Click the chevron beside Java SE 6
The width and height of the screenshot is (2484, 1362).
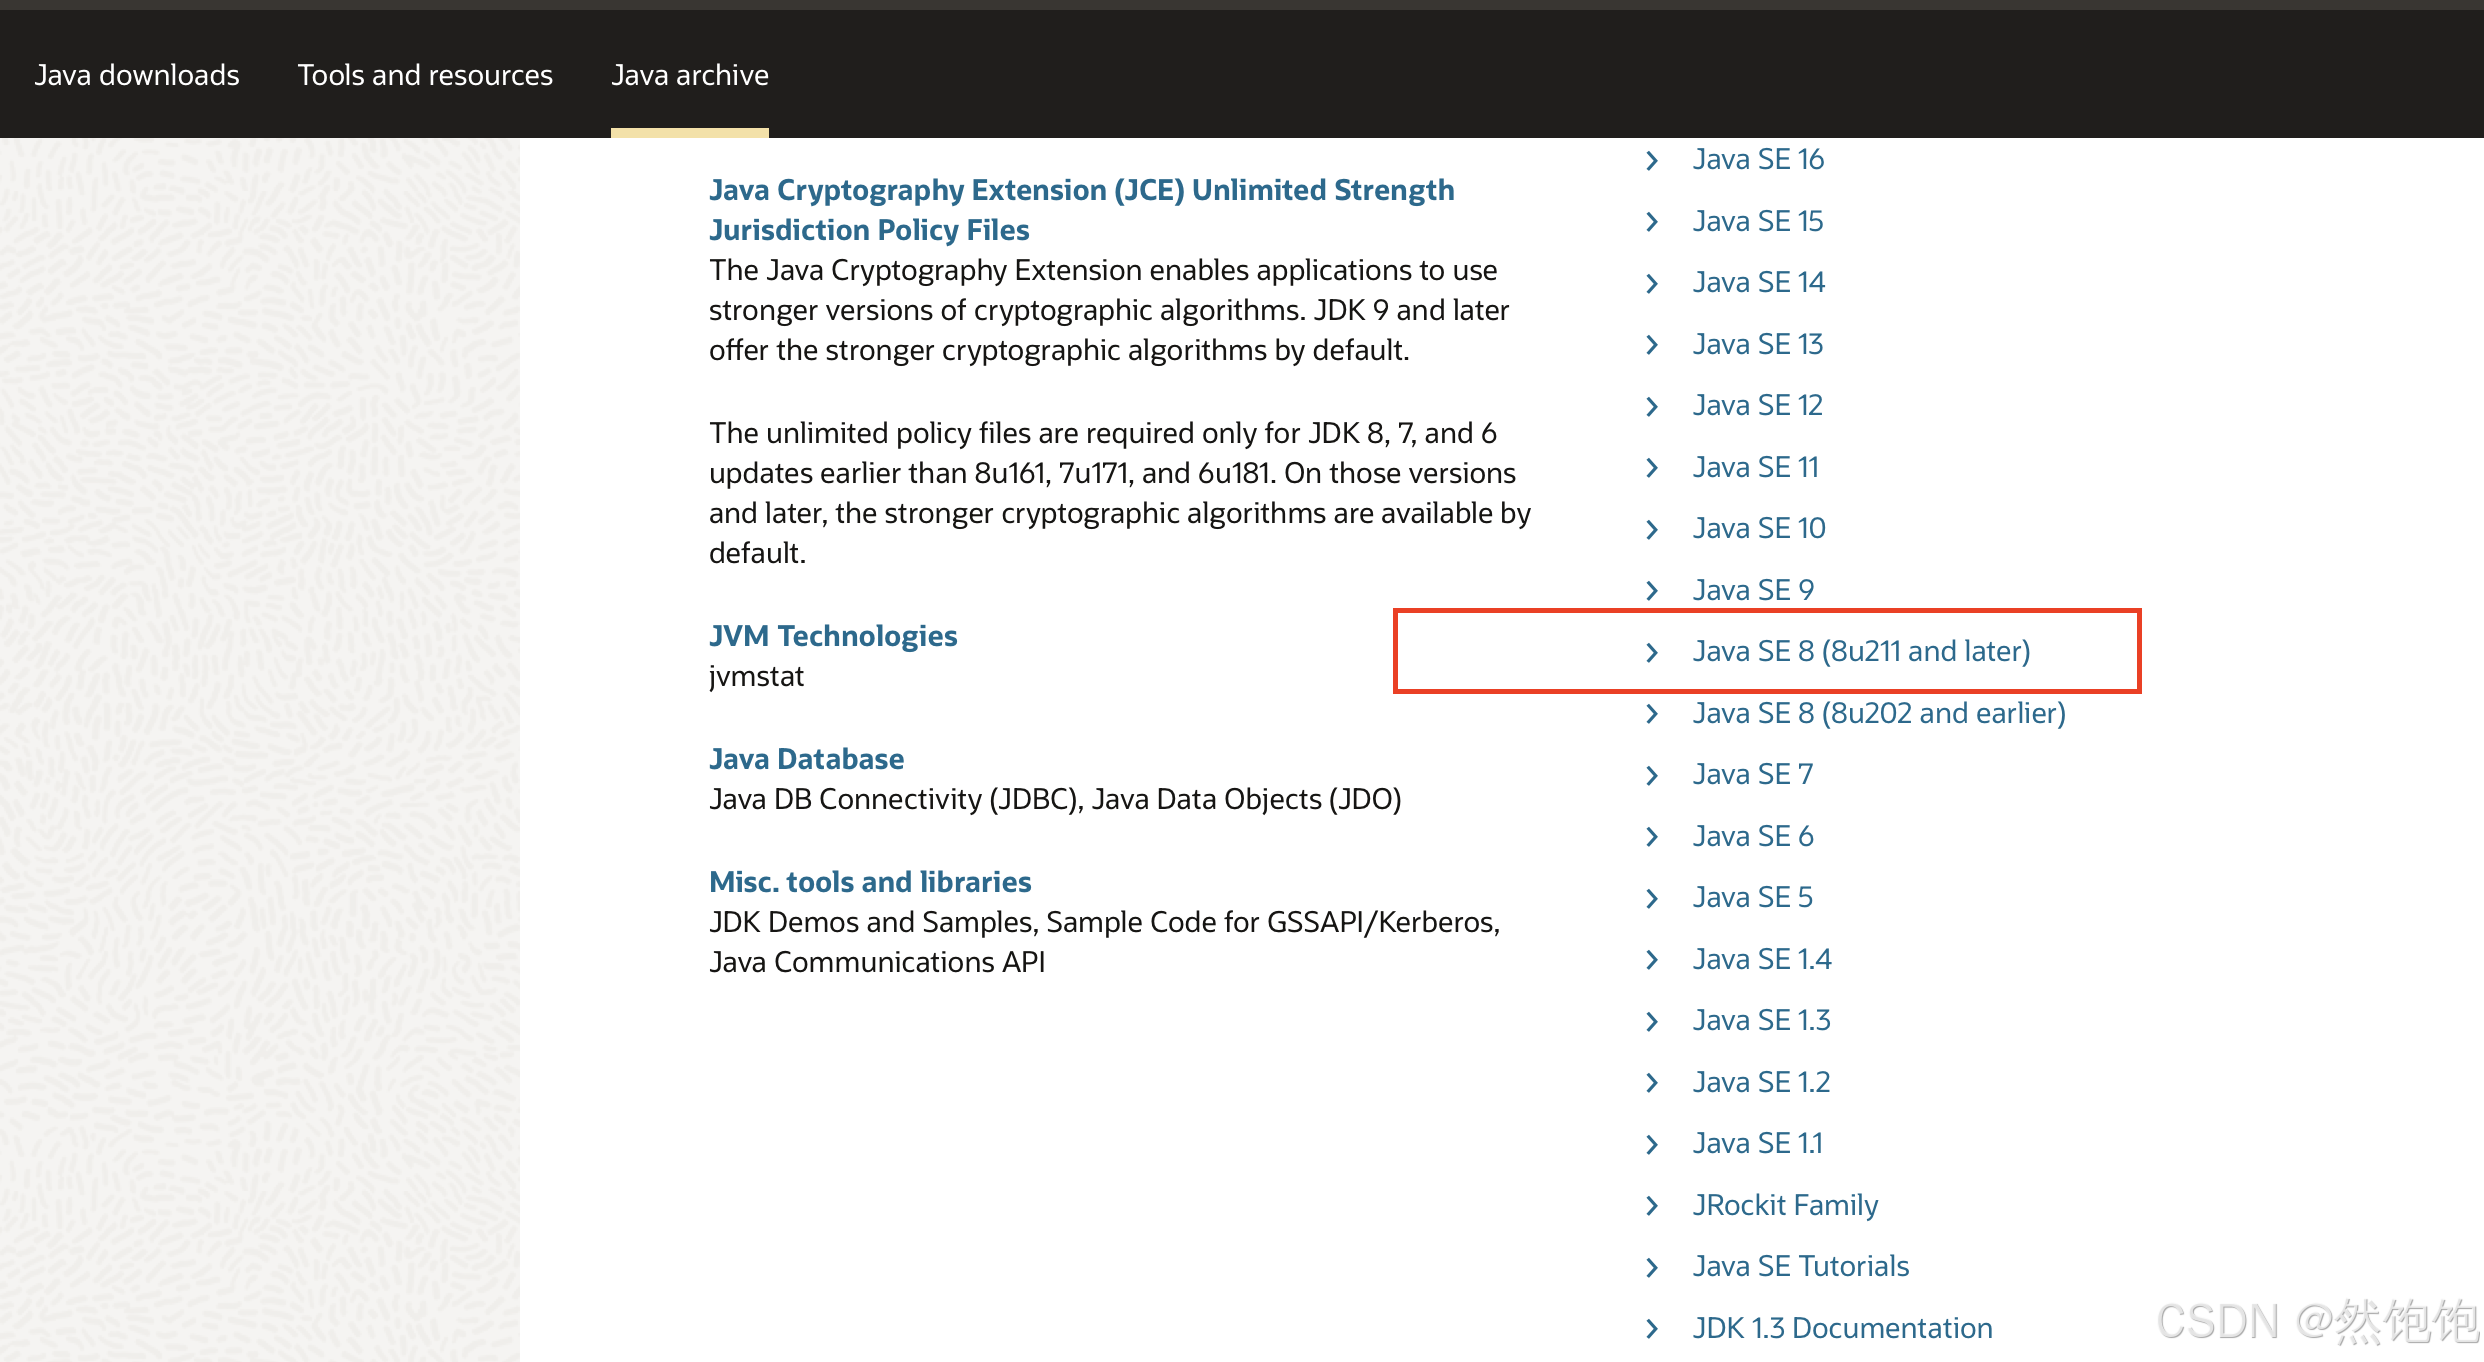coord(1652,837)
